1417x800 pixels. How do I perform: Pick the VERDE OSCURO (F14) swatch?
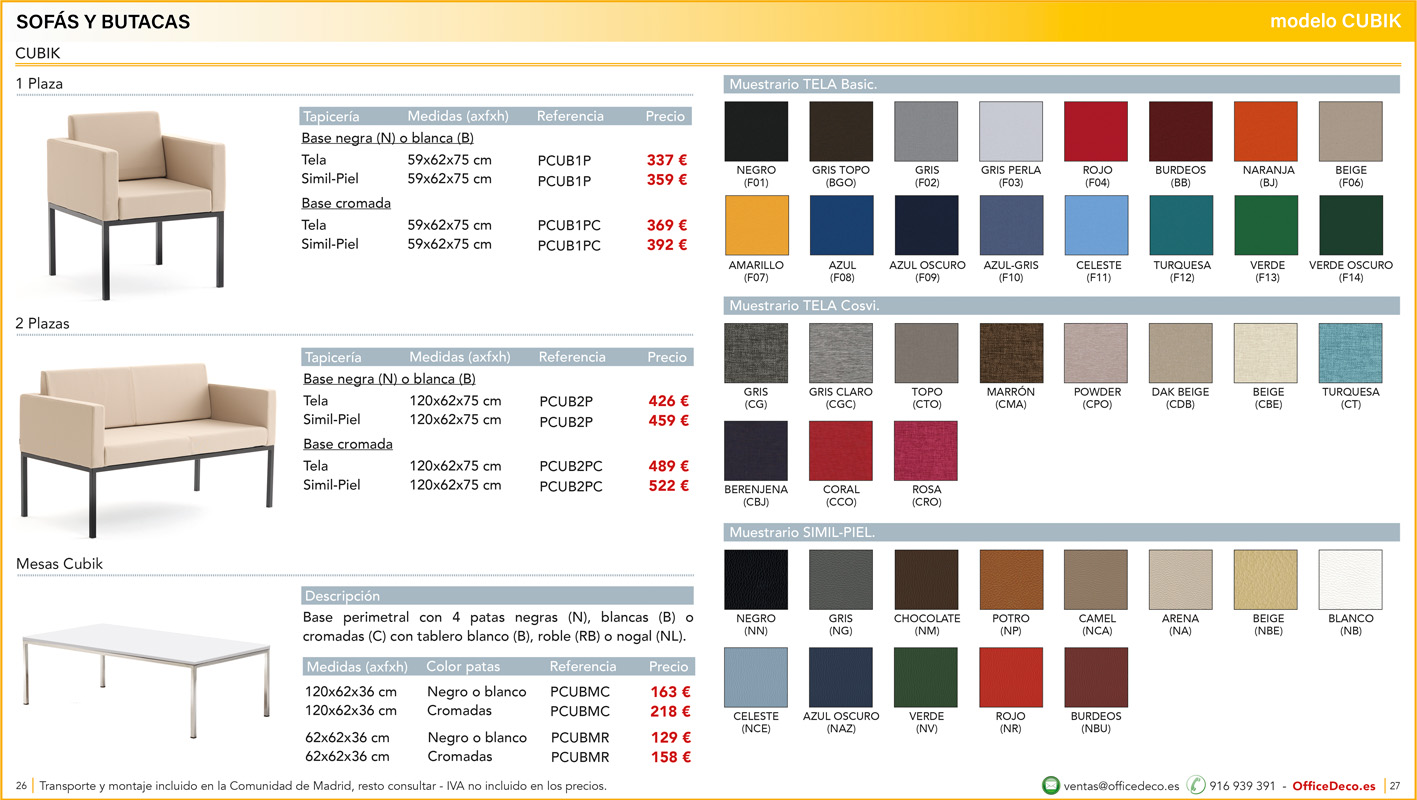click(1351, 225)
